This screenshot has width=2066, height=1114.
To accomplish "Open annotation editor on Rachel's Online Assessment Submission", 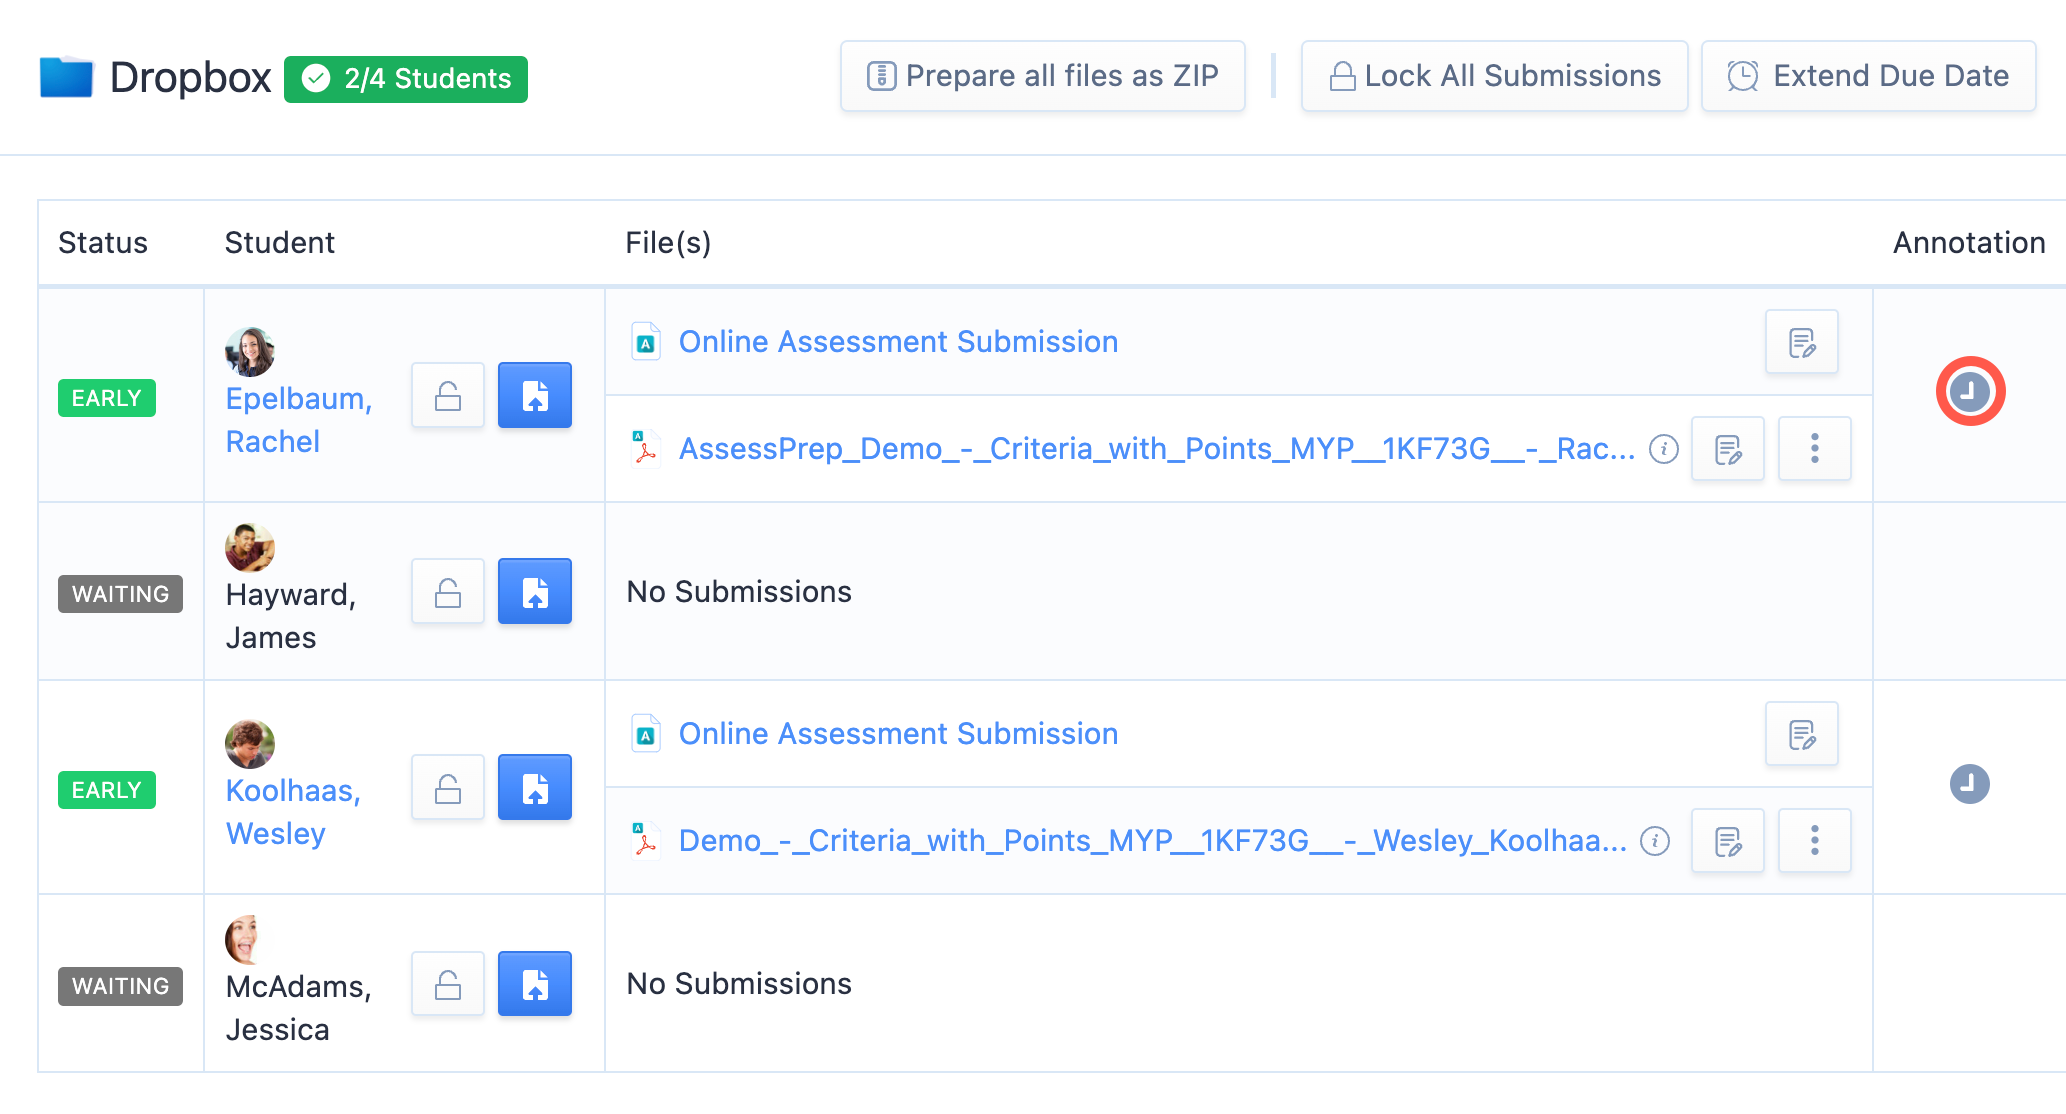I will [x=1801, y=341].
